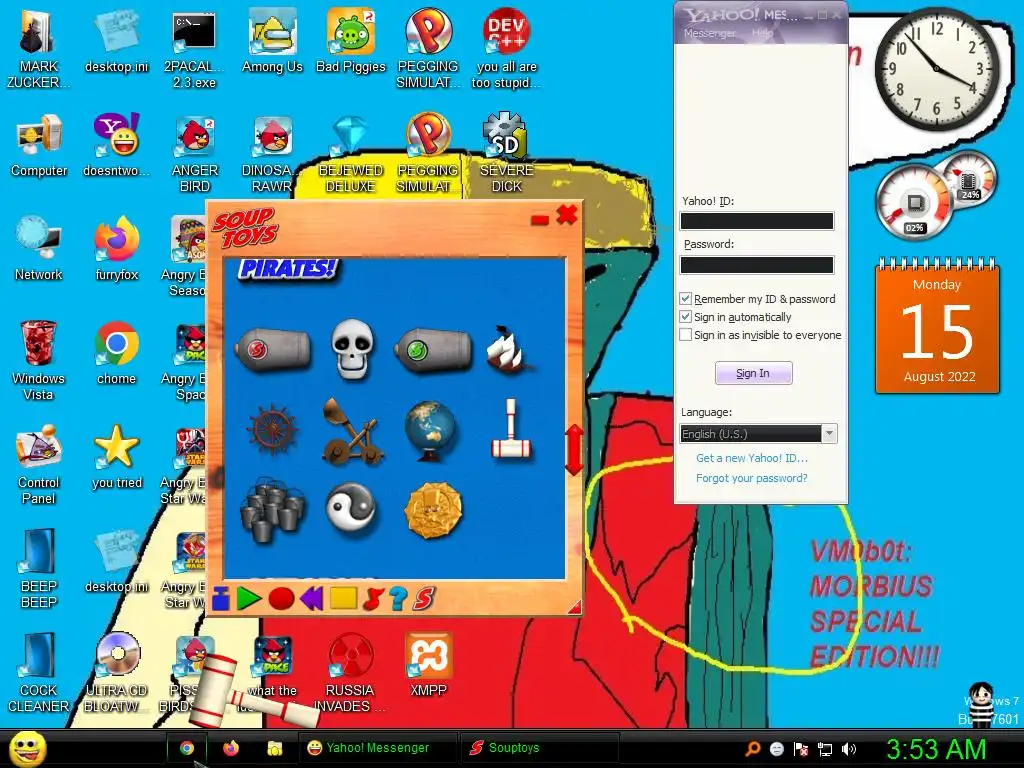Click the 3:53 AM taskbar clock
This screenshot has width=1024, height=768.
(x=935, y=748)
